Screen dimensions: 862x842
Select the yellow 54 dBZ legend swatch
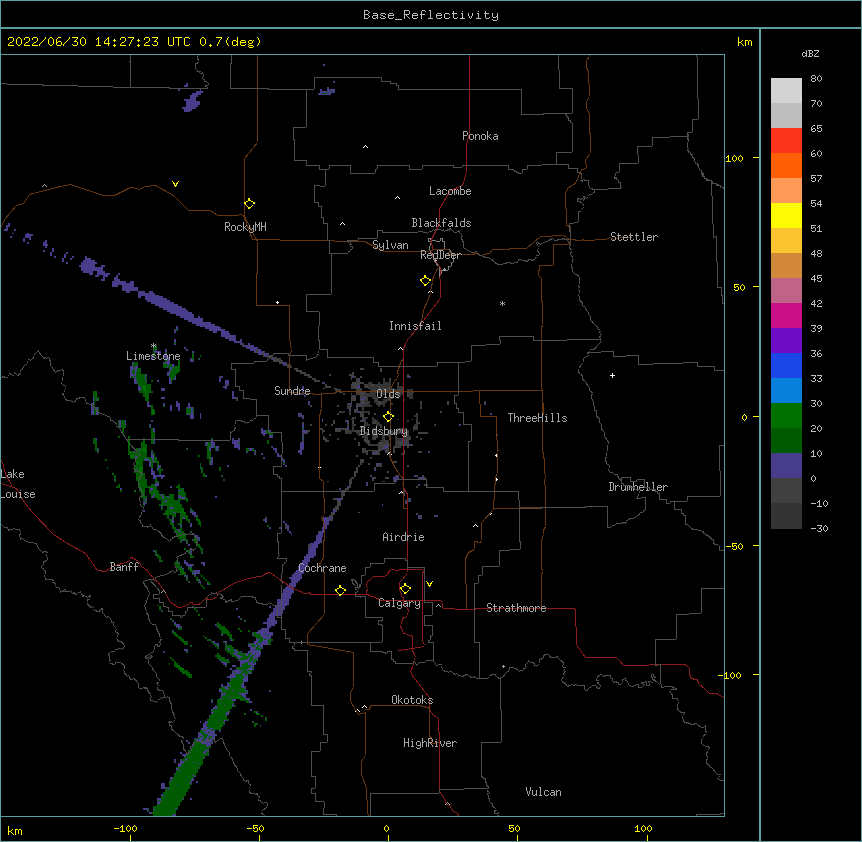[786, 215]
